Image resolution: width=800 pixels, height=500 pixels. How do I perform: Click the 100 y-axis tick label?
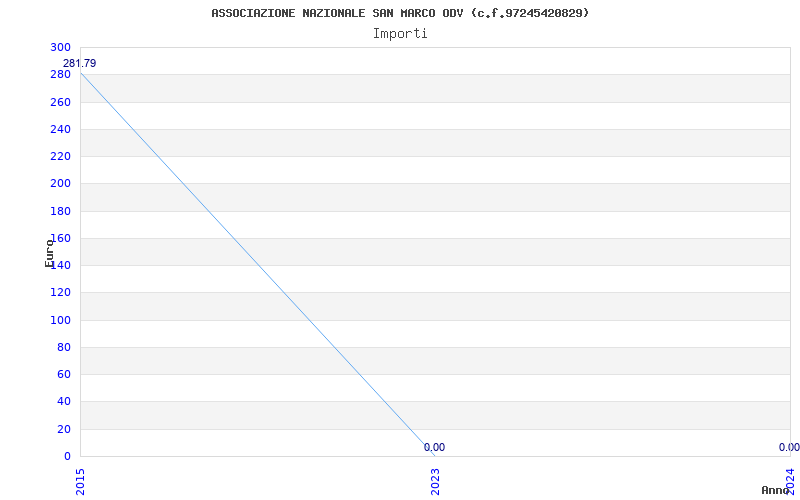point(60,320)
